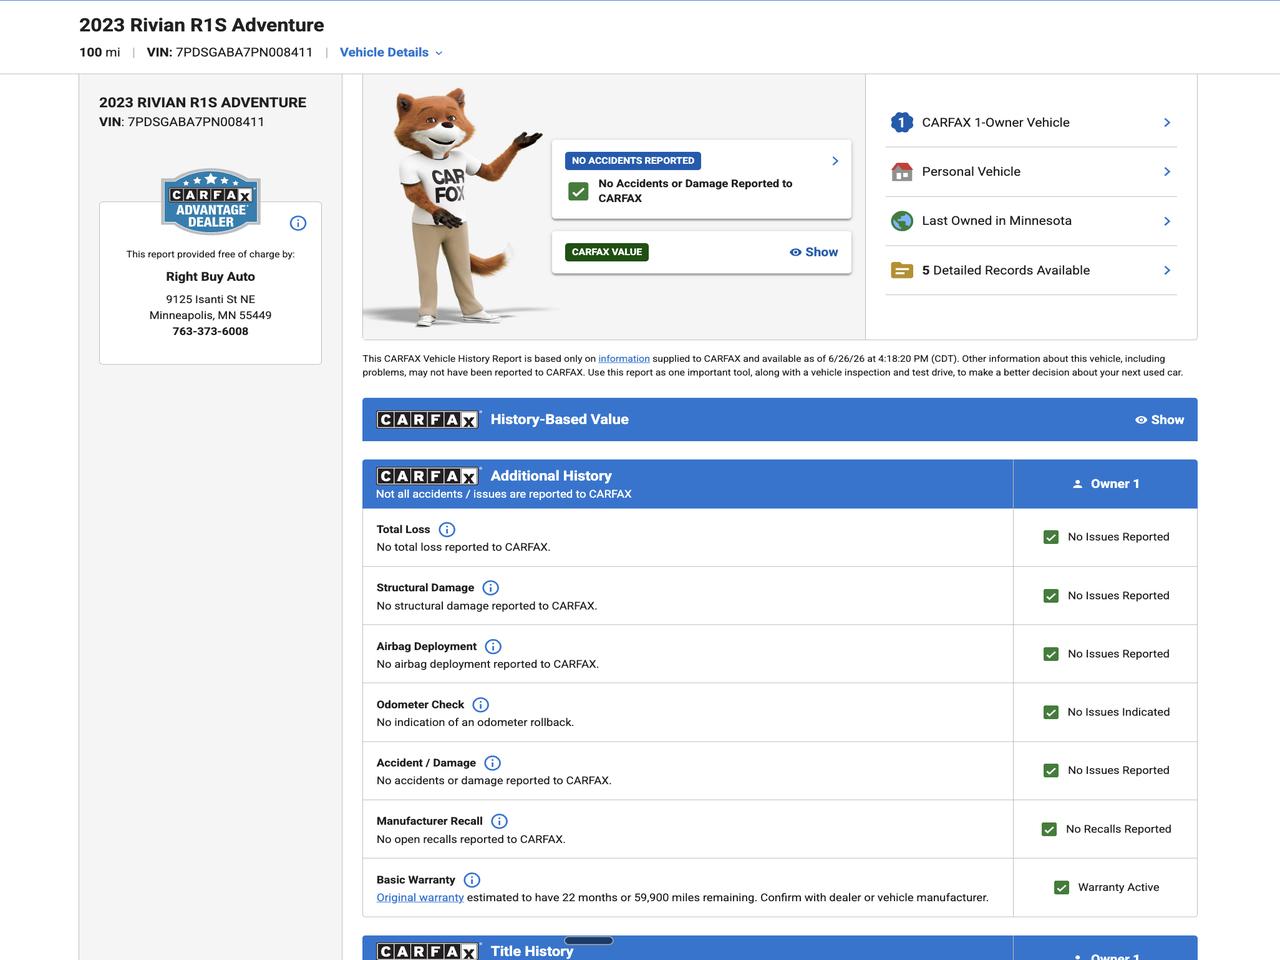Open the Airbag Deployment info icon
Image resolution: width=1280 pixels, height=960 pixels.
click(x=493, y=647)
